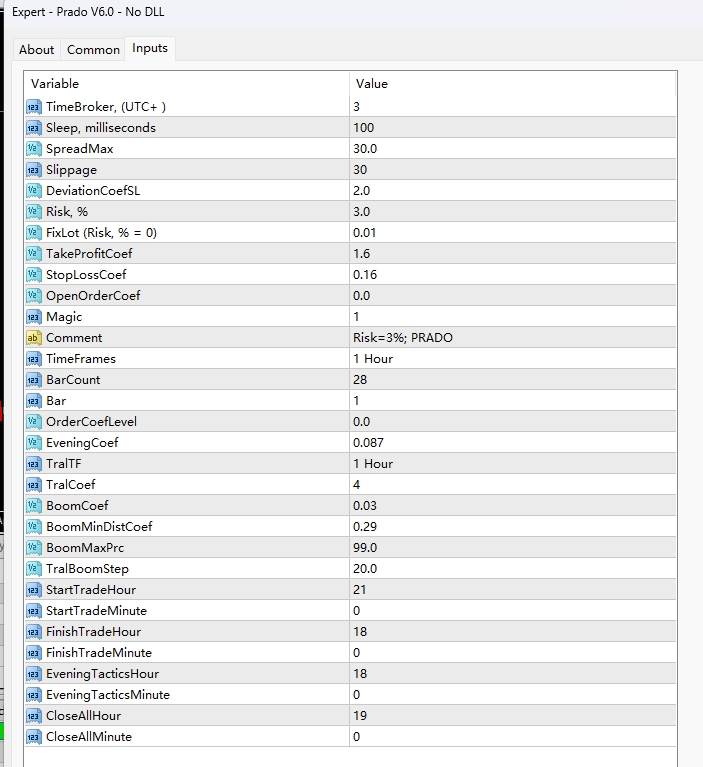Viewport: 703px width, 767px height.
Task: Open the TimeFrames value 1 Hour dropdown
Action: 512,359
